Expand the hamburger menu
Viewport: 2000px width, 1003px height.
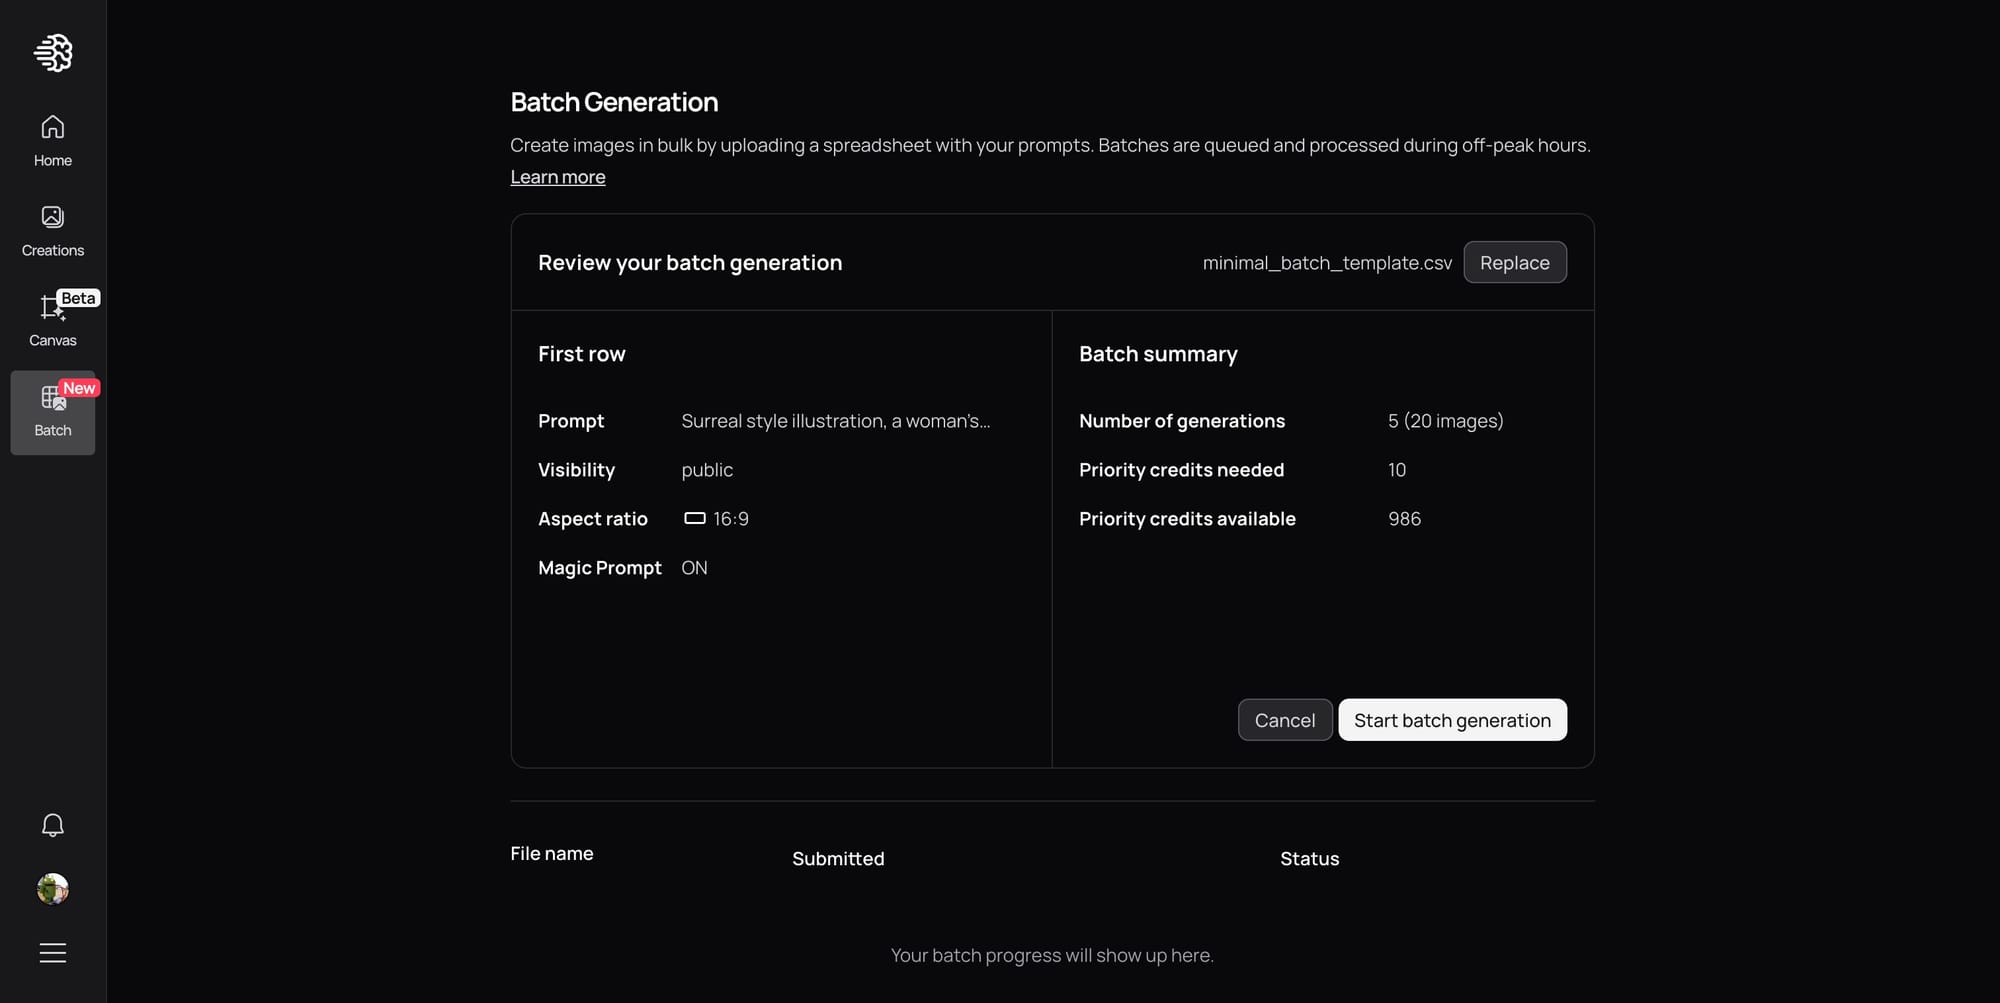pos(53,953)
